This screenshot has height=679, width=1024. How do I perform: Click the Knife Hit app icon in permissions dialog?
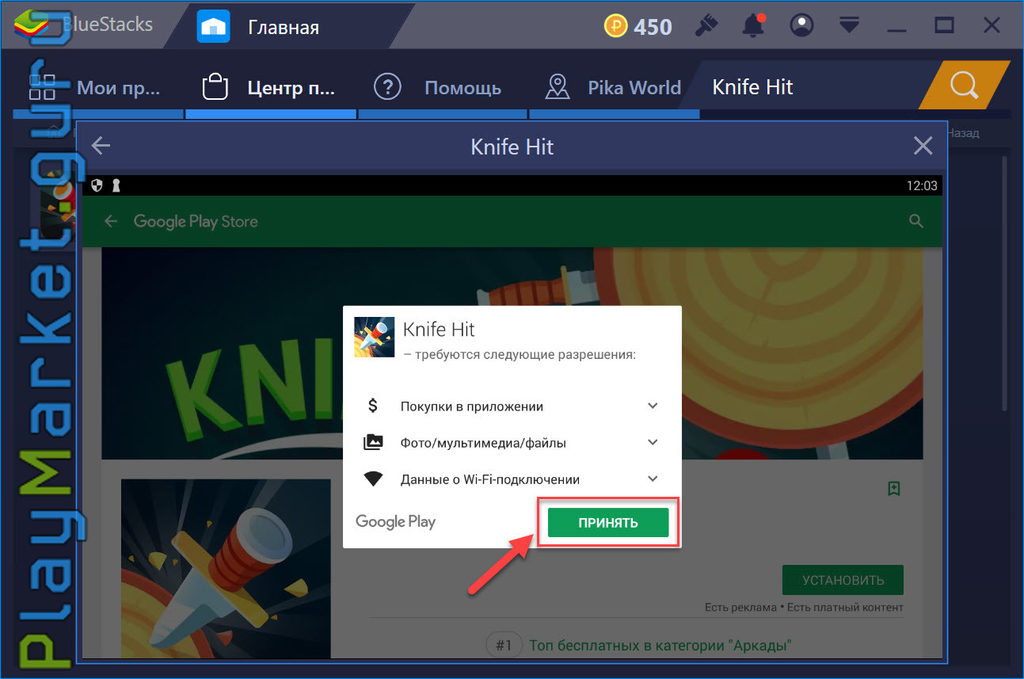[374, 337]
